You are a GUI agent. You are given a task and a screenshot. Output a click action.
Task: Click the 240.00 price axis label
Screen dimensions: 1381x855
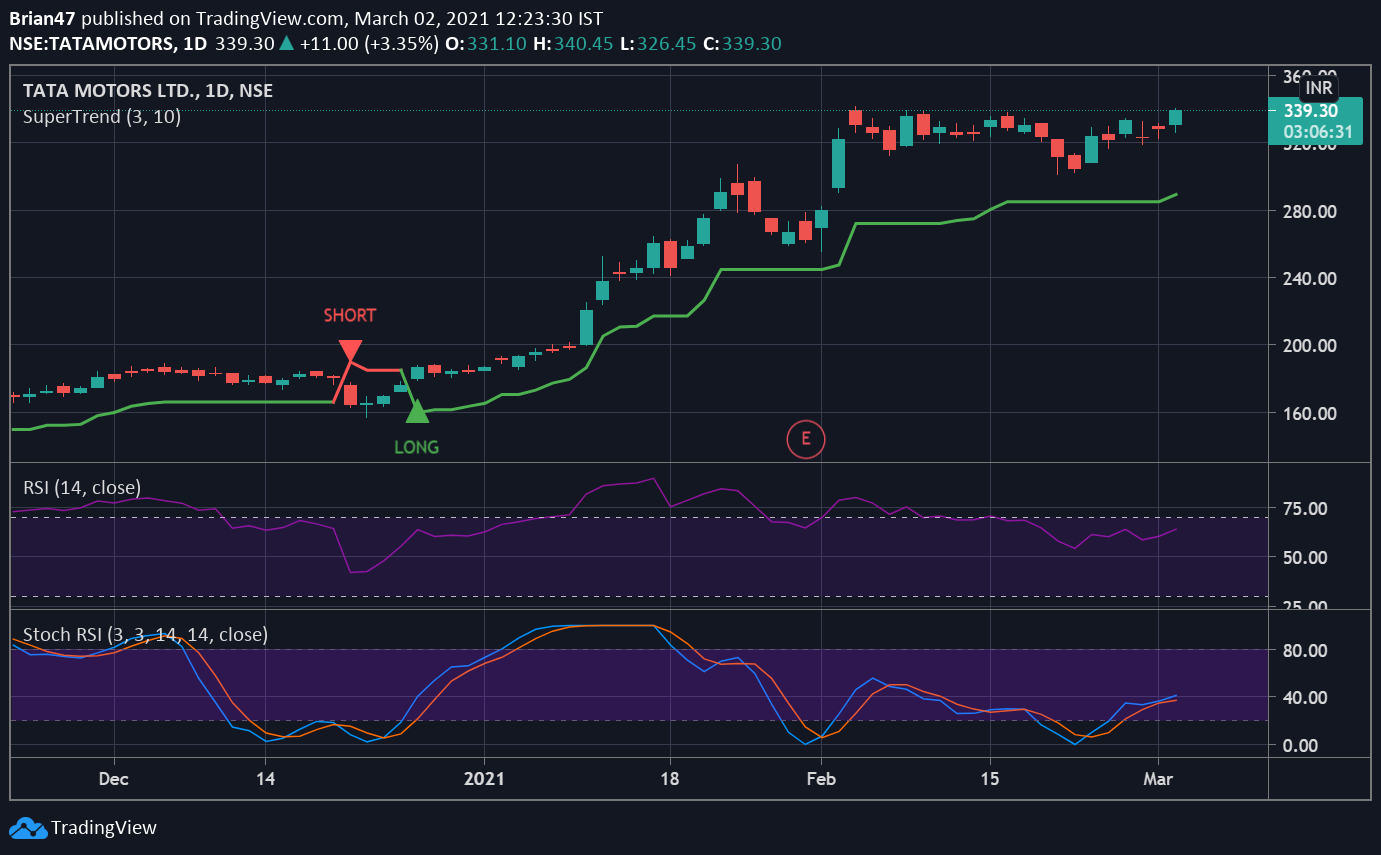(1308, 279)
